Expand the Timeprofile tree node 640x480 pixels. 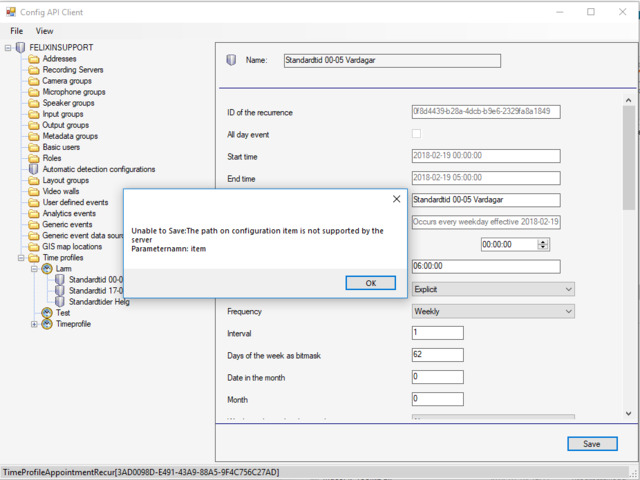coord(35,324)
